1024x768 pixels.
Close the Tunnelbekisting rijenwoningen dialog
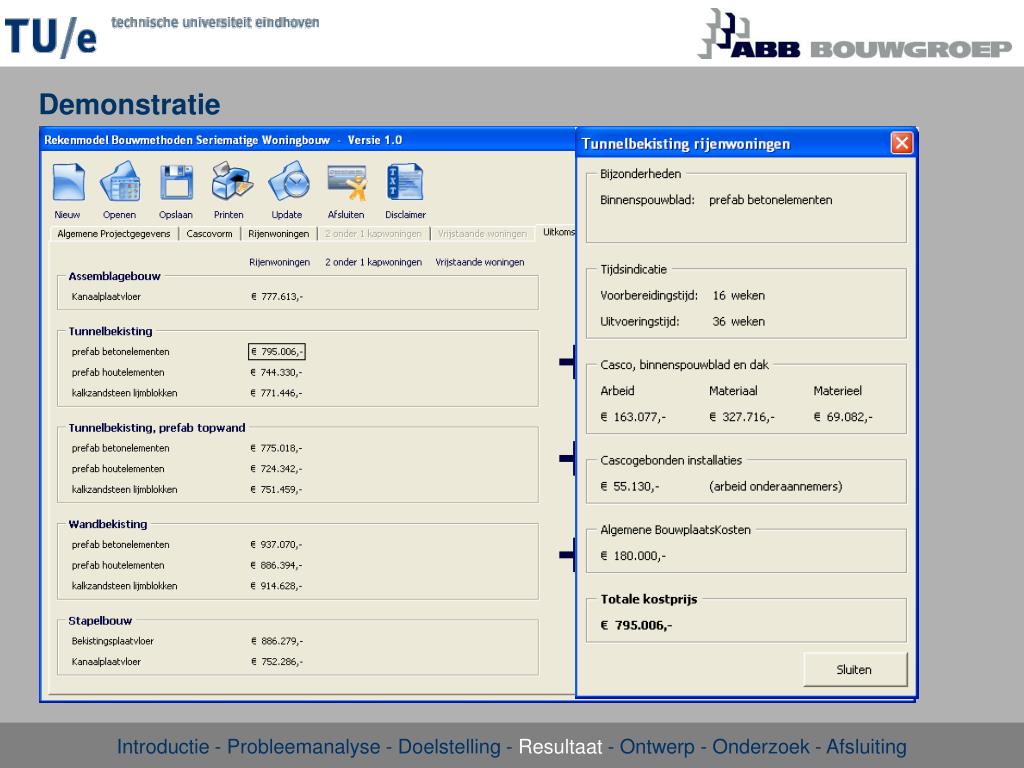(x=901, y=143)
